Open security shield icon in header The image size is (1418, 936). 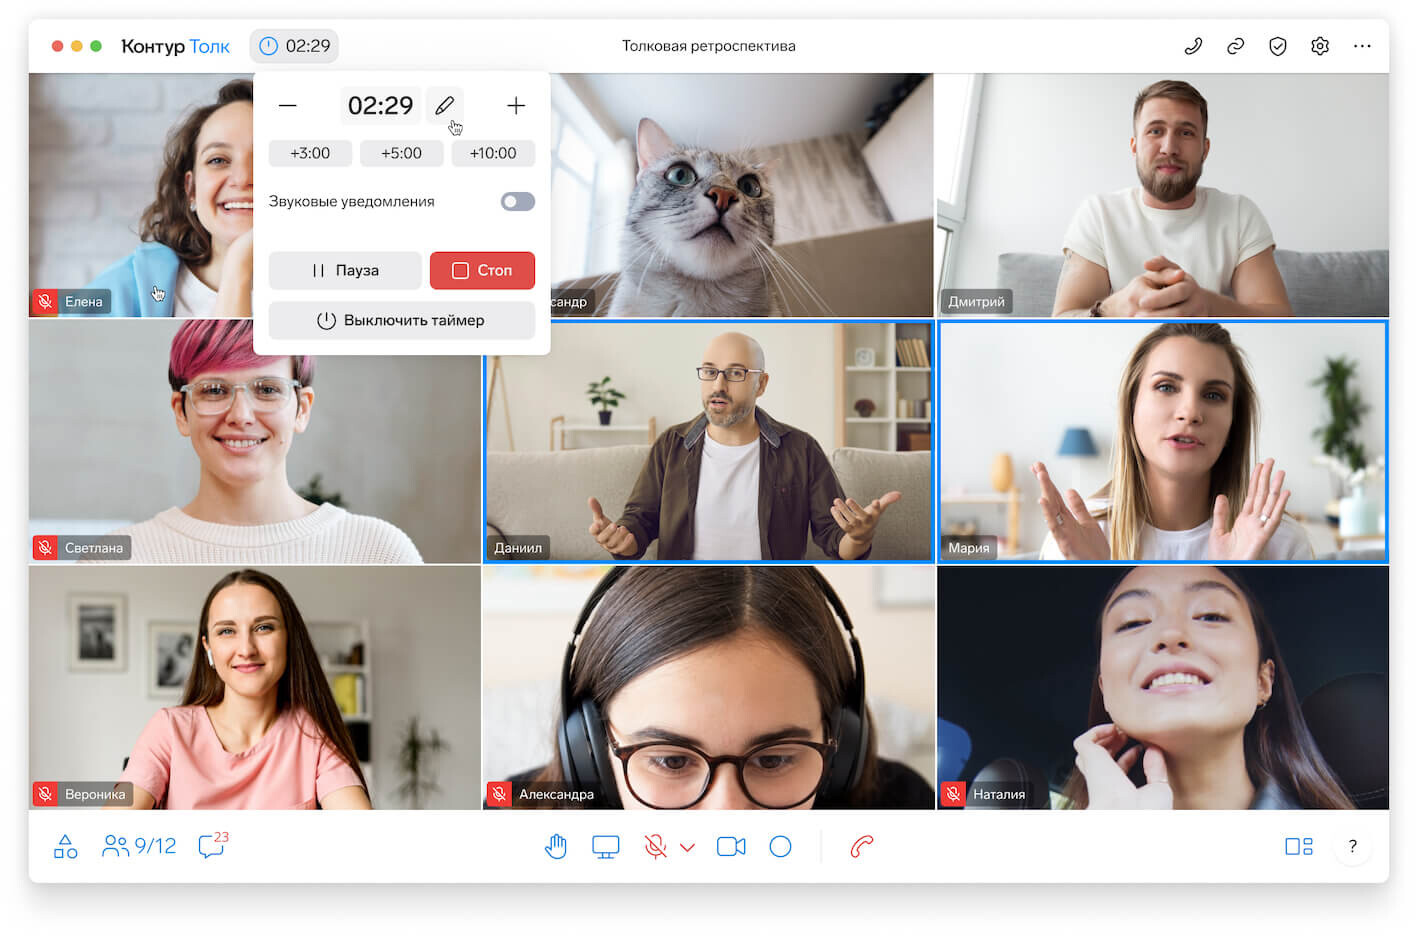pos(1278,46)
